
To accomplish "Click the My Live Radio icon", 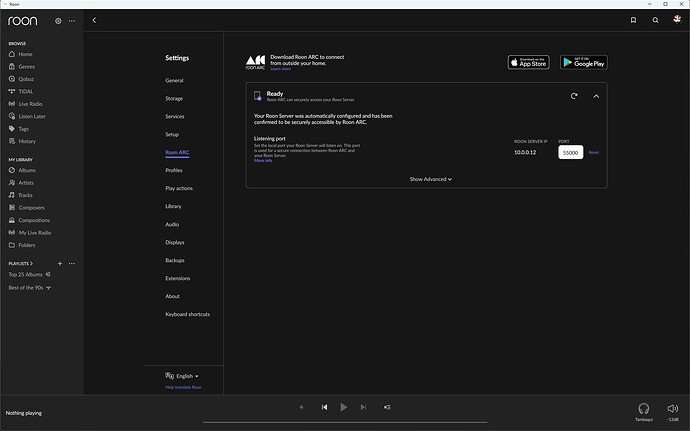I will 12,232.
